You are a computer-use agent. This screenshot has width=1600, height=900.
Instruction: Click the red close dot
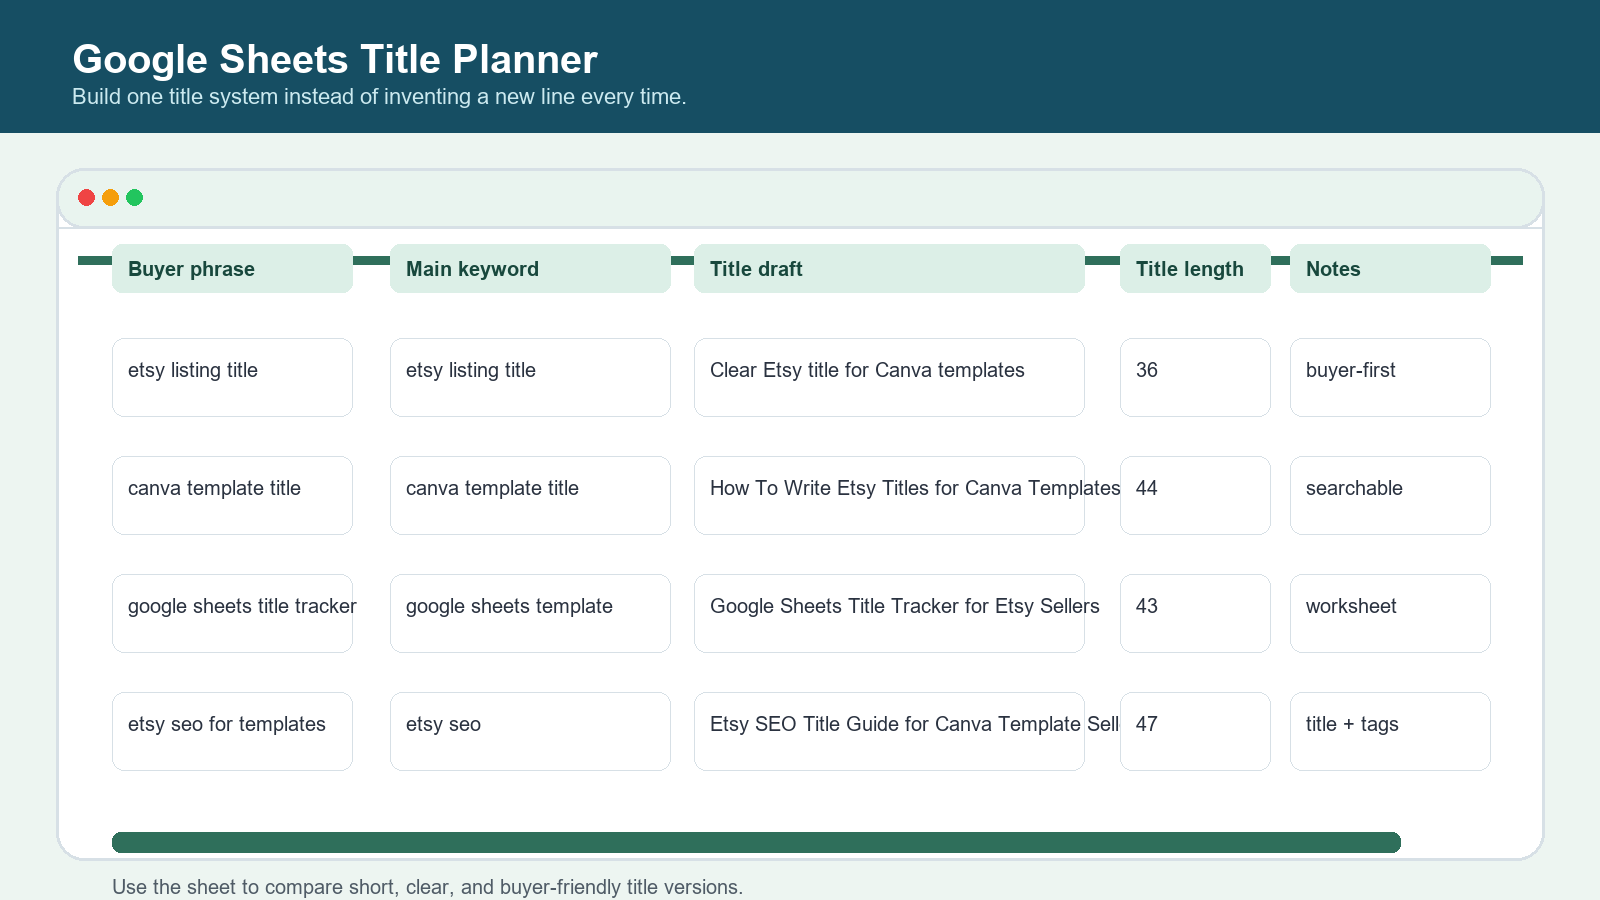pyautogui.click(x=87, y=198)
